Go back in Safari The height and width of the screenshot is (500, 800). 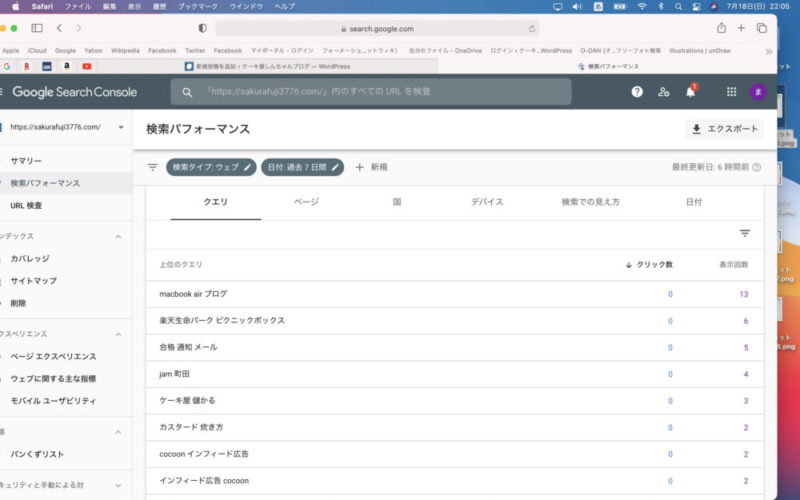[x=59, y=28]
